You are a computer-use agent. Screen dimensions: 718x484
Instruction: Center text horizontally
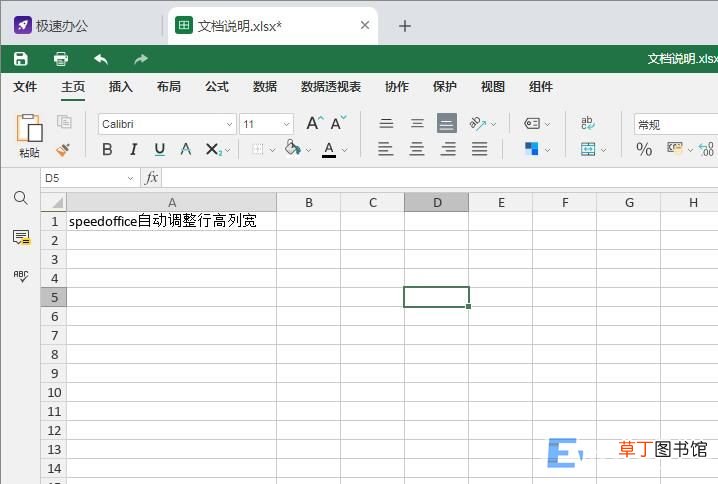tap(417, 149)
